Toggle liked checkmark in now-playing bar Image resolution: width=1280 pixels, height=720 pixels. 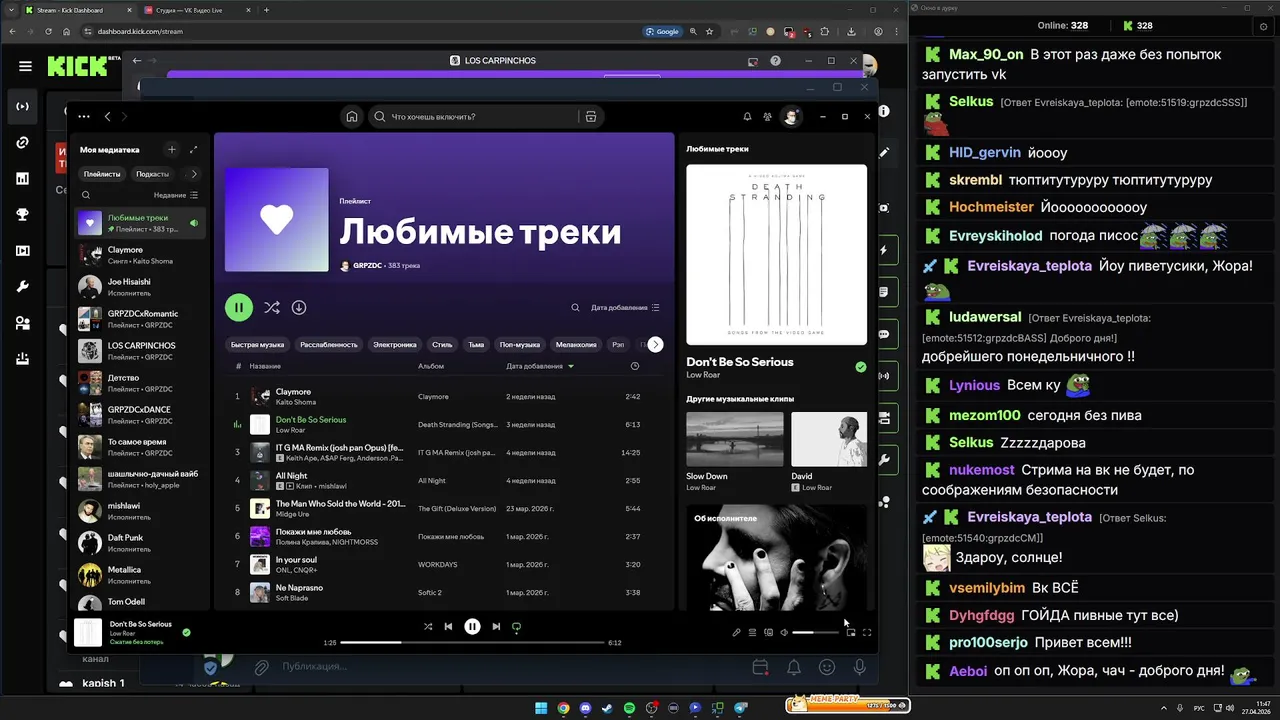(186, 632)
